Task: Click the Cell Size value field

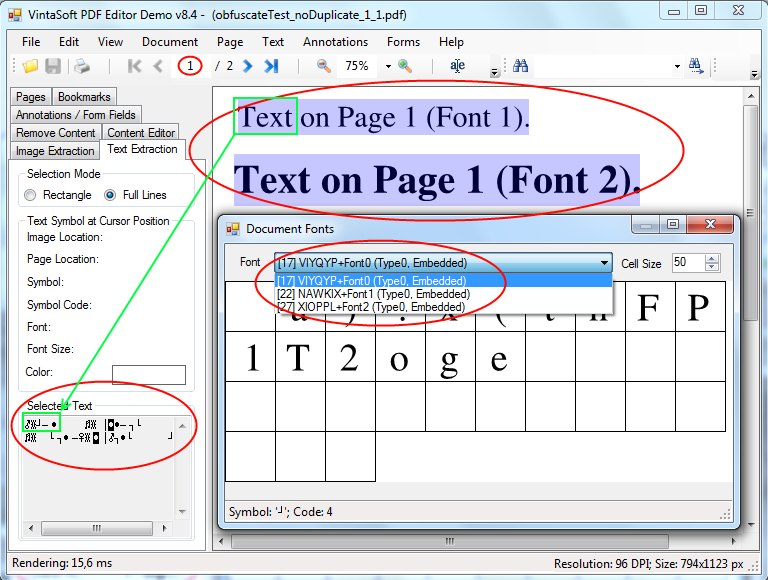Action: click(x=688, y=263)
